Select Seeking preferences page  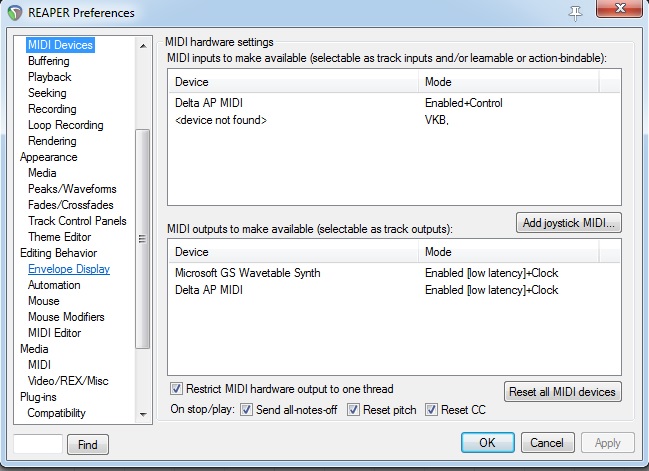[x=47, y=93]
